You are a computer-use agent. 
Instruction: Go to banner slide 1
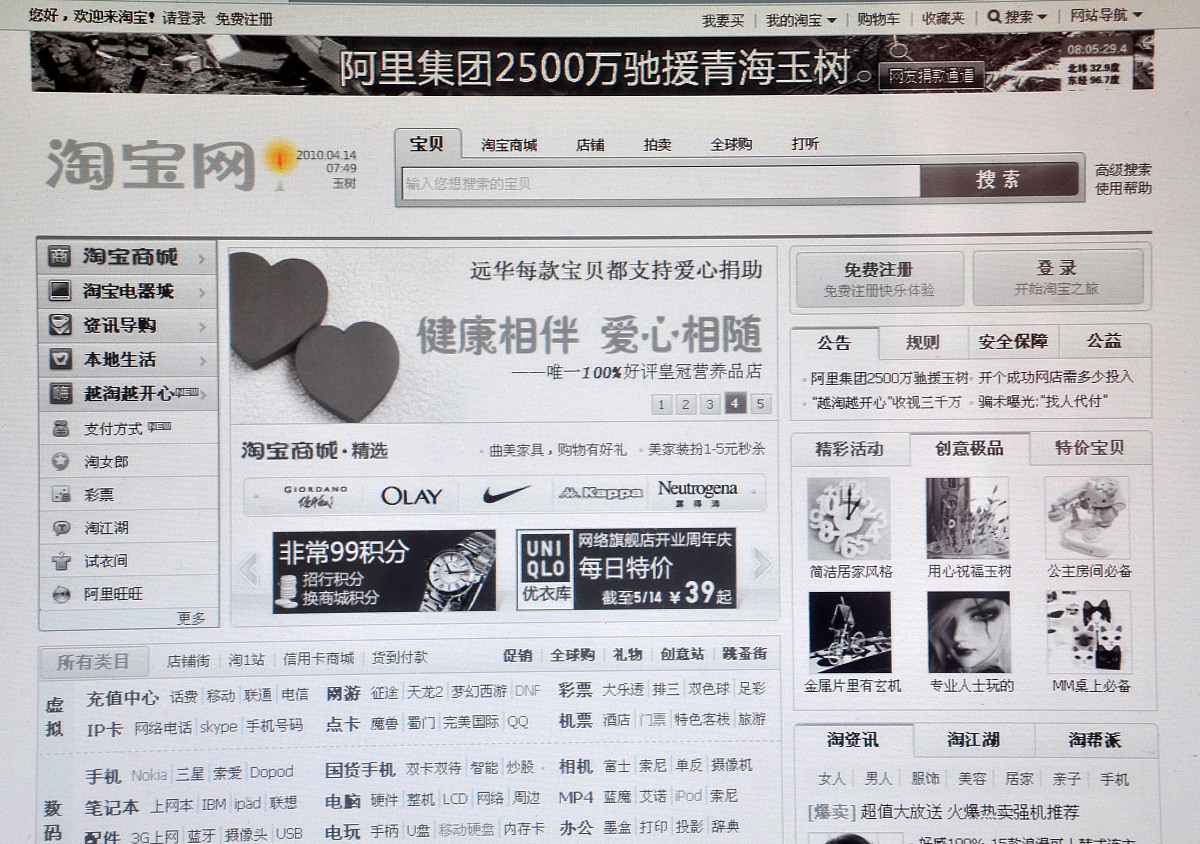(662, 404)
